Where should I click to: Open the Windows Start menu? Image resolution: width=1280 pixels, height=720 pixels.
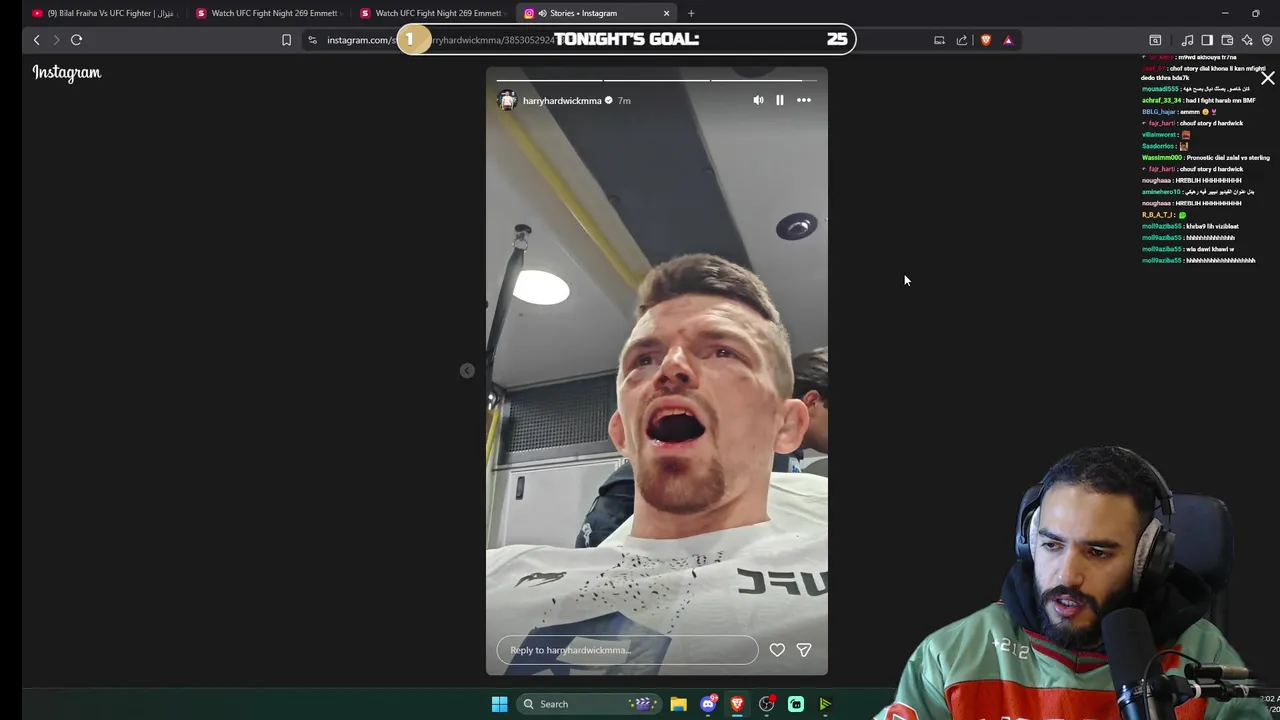click(499, 704)
